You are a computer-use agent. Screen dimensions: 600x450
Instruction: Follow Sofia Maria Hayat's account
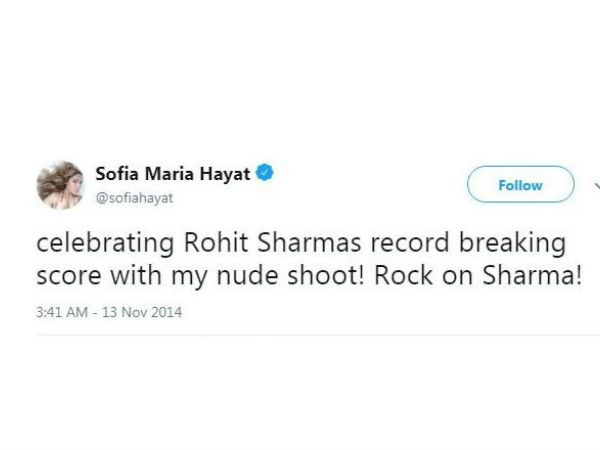pos(520,185)
